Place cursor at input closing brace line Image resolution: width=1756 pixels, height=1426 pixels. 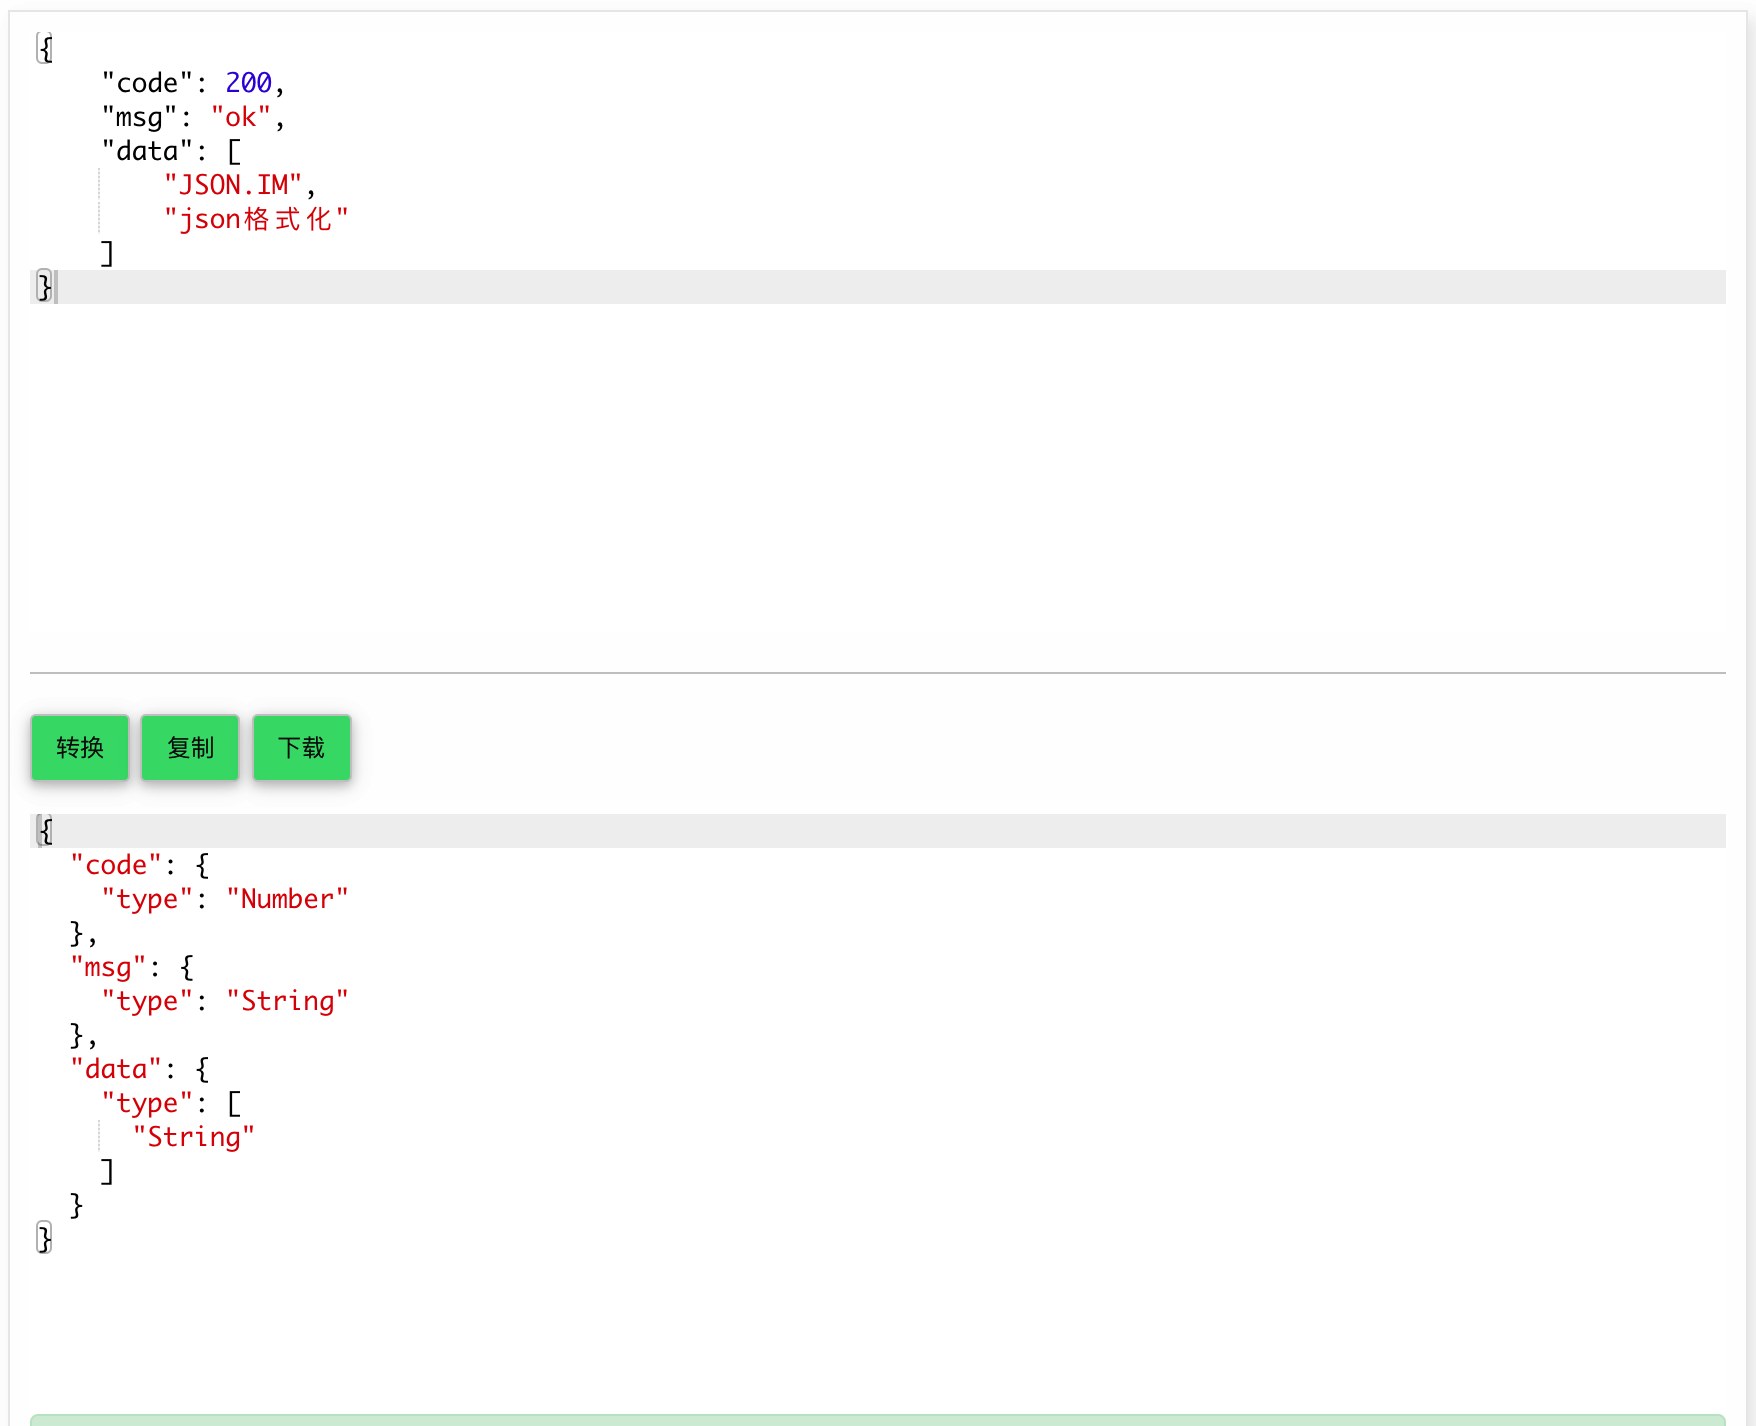[x=878, y=287]
